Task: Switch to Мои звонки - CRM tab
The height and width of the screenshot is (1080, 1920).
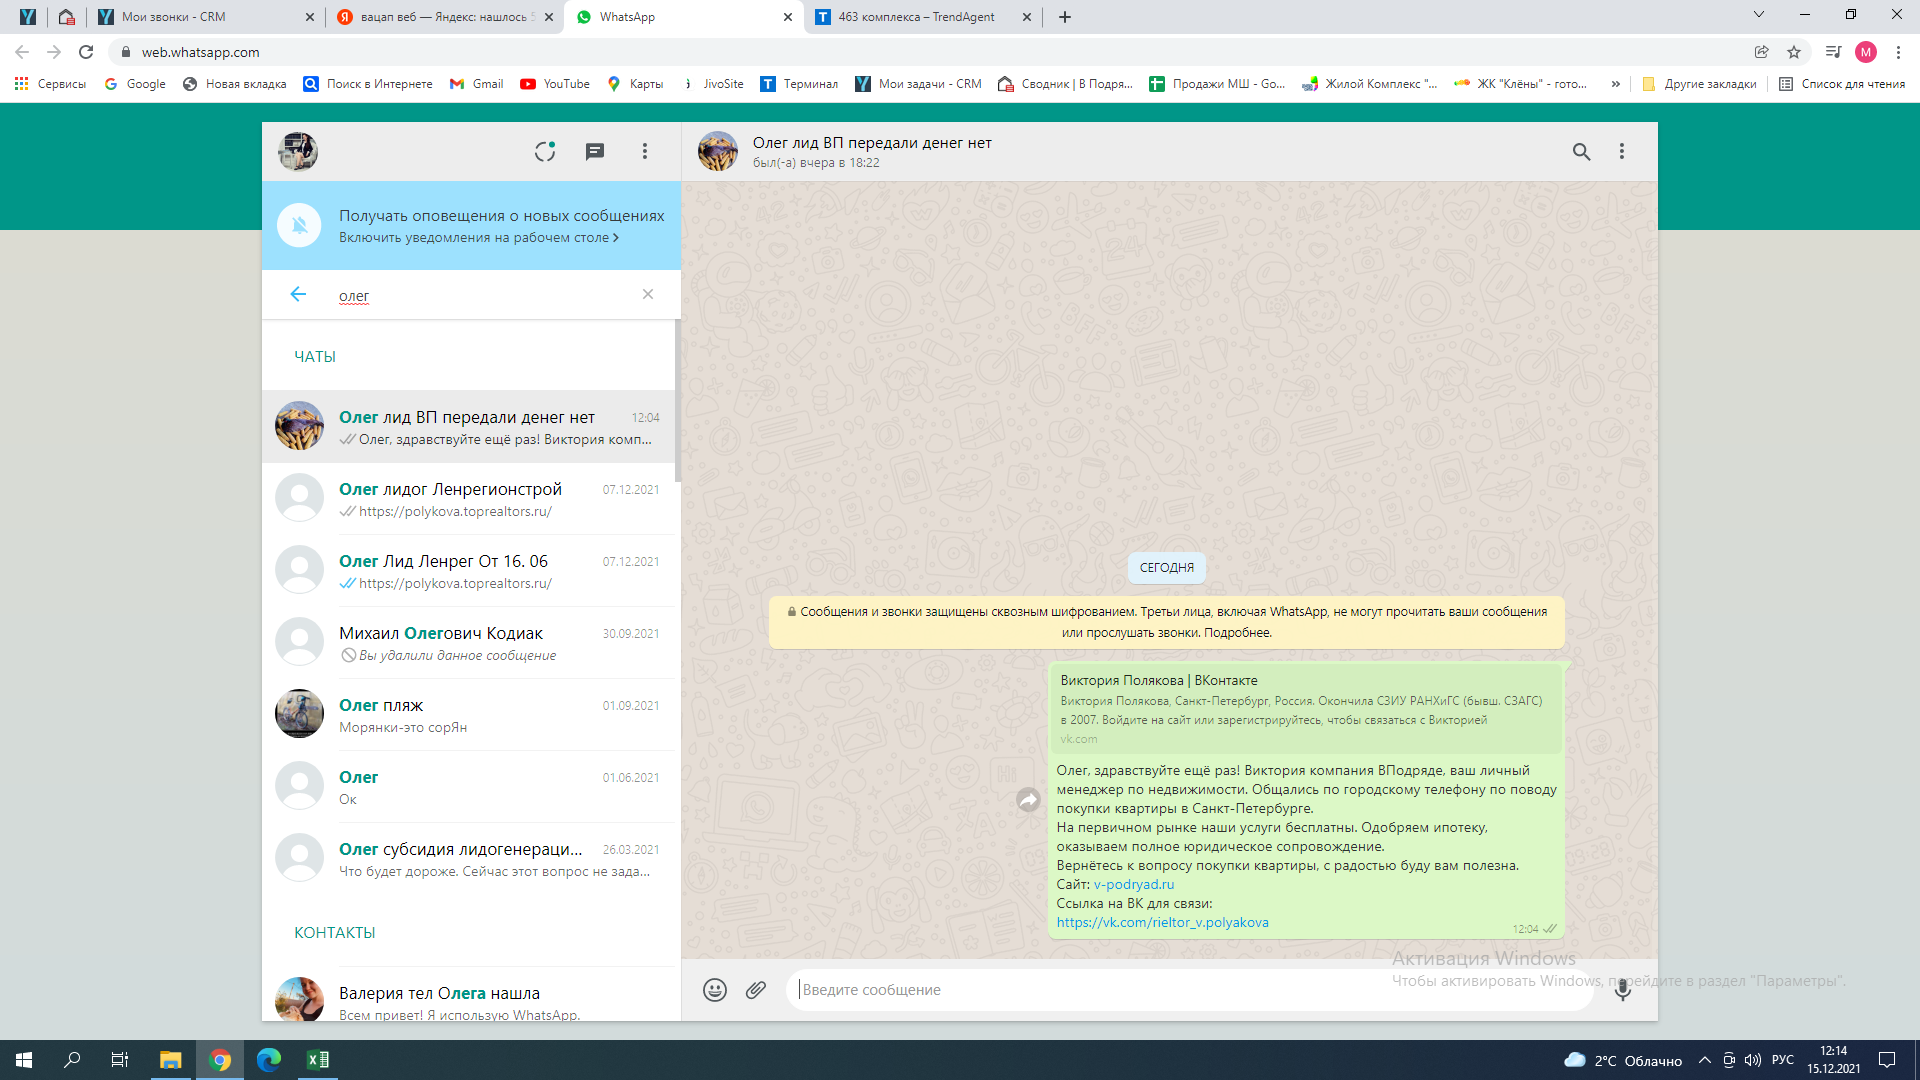Action: pyautogui.click(x=174, y=17)
